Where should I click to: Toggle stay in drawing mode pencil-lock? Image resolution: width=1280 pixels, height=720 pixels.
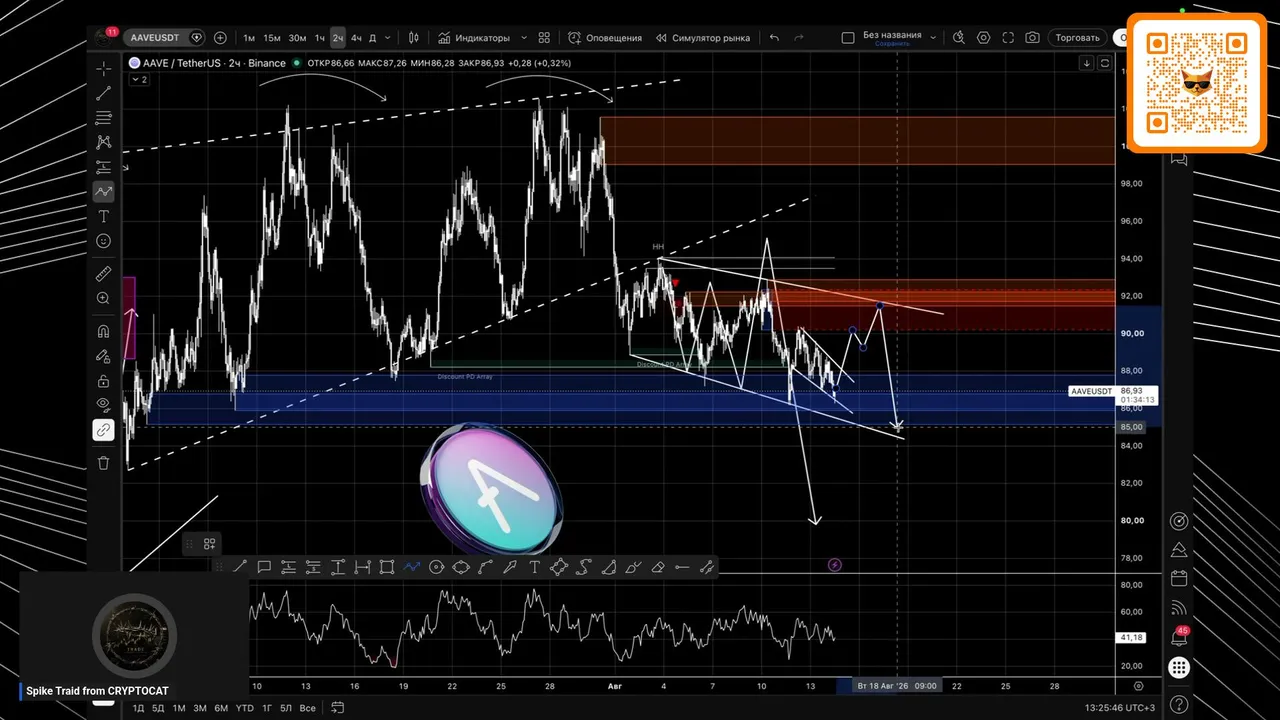pos(104,356)
